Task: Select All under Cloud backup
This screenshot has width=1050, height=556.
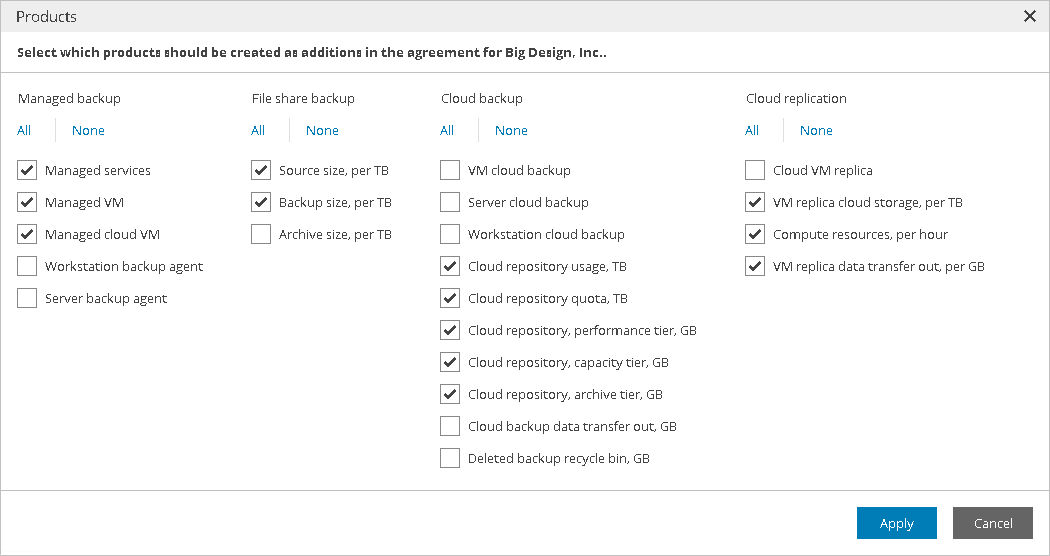Action: 447,130
